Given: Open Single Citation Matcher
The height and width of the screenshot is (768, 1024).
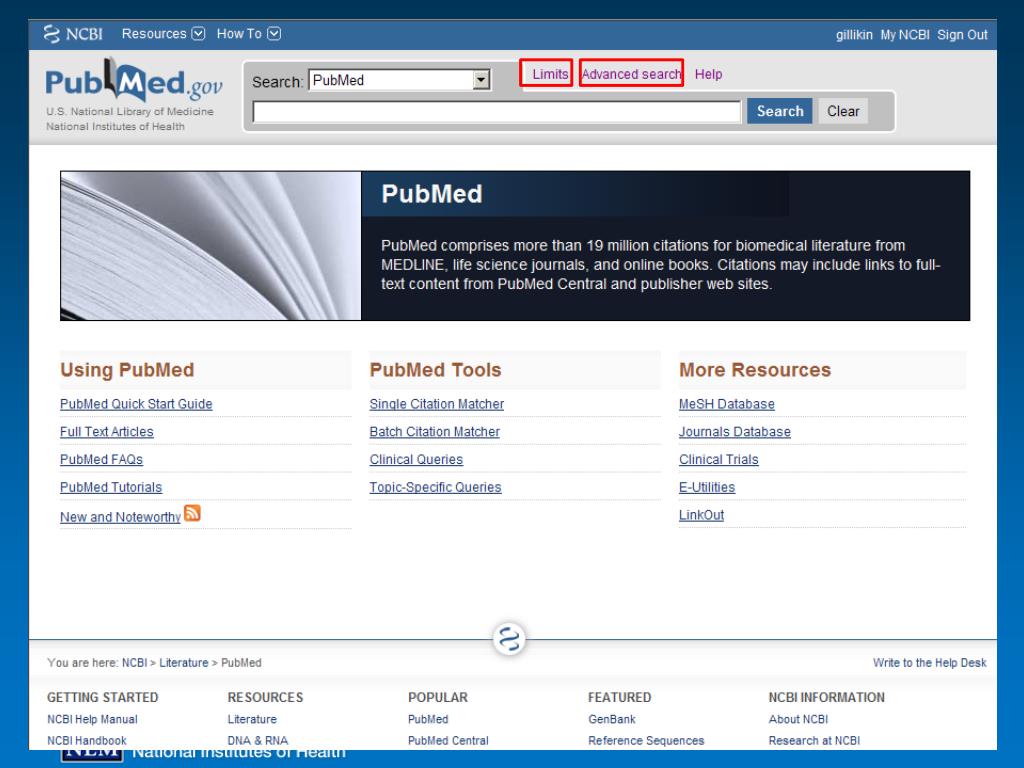Looking at the screenshot, I should click(x=437, y=404).
